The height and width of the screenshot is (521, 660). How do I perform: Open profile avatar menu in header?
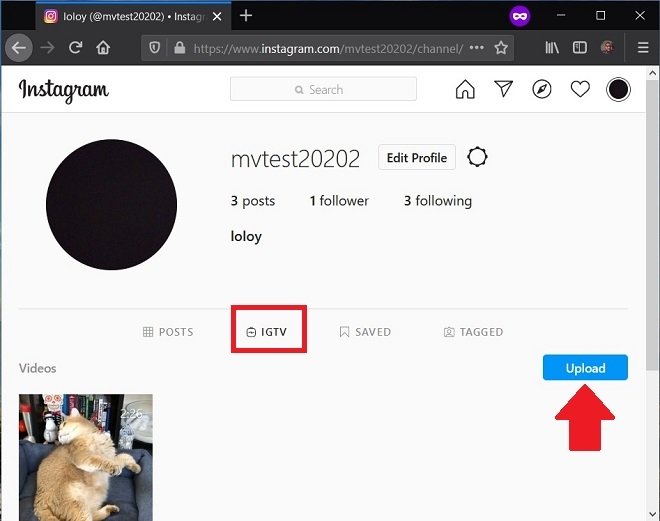[x=618, y=89]
